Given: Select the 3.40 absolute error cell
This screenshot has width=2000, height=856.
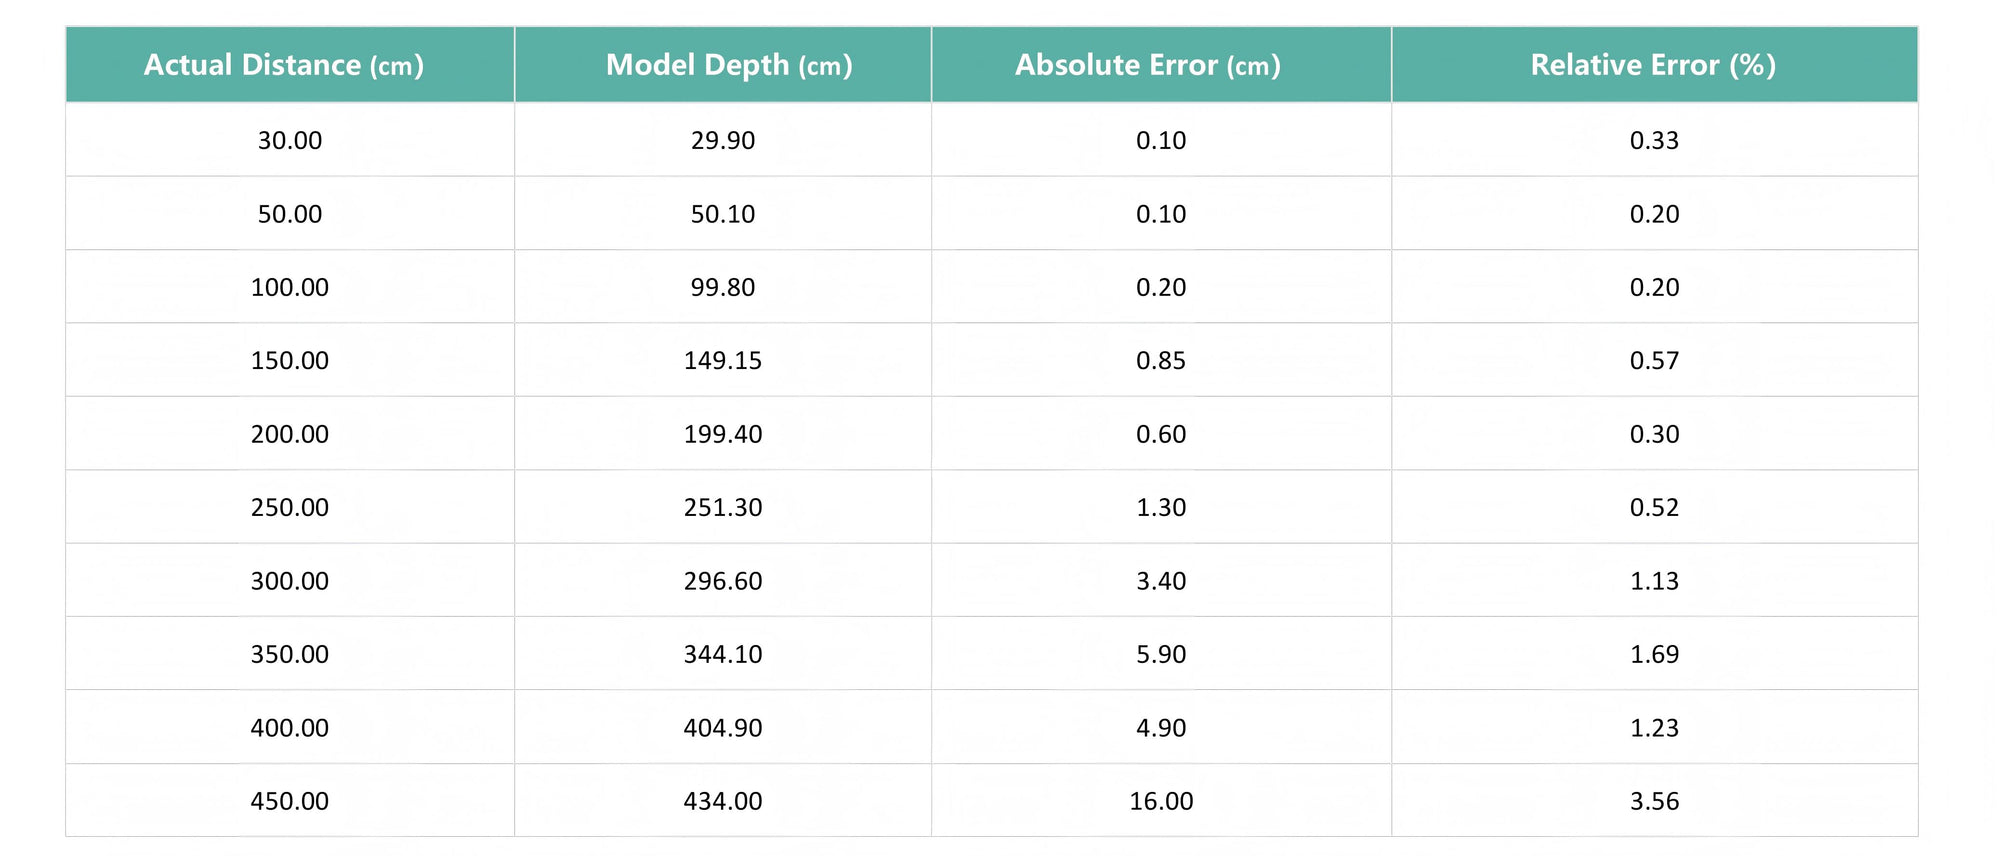Looking at the screenshot, I should (x=1161, y=581).
